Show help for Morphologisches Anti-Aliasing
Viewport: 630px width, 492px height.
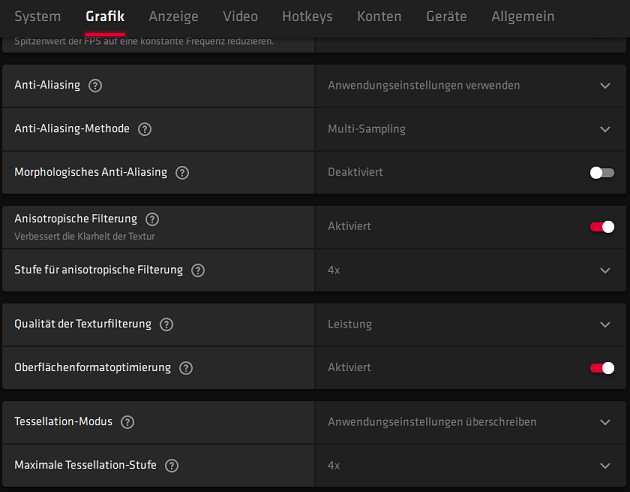(x=182, y=172)
